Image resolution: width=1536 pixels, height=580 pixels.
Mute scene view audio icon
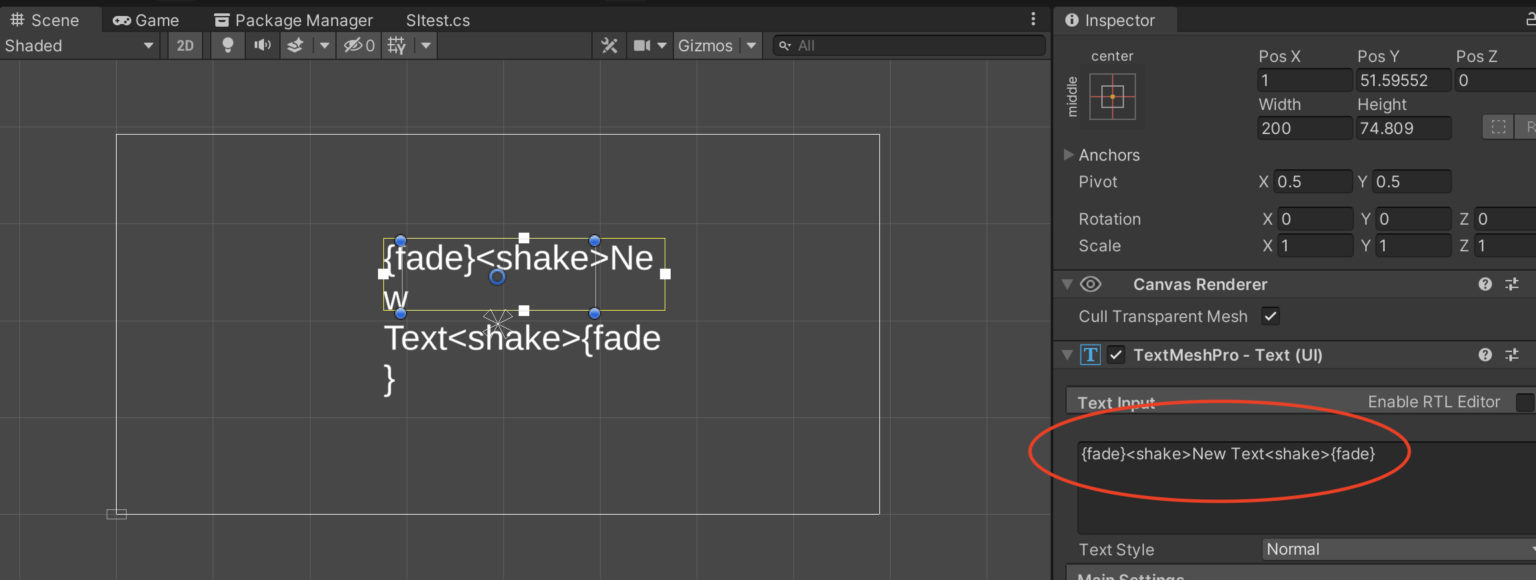click(x=263, y=45)
